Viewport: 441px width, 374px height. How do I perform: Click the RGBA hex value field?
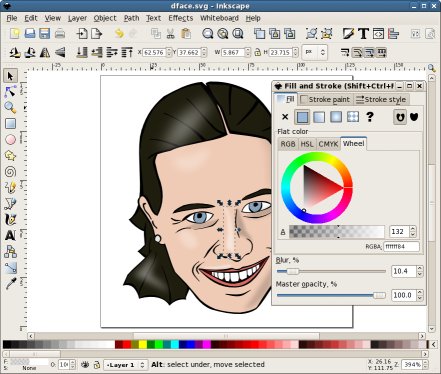pyautogui.click(x=401, y=247)
